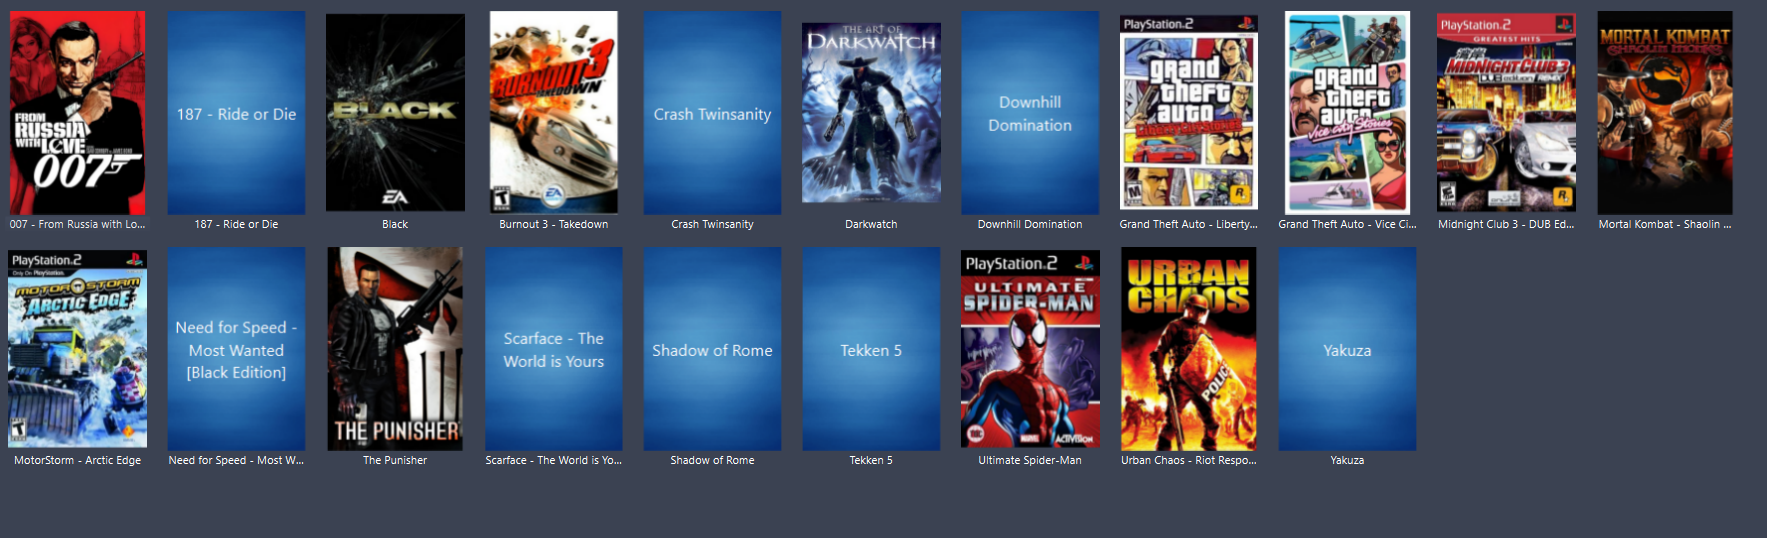Open the Ultimate Spider-Man cover art
Screen dimensions: 1767x538
click(1030, 349)
